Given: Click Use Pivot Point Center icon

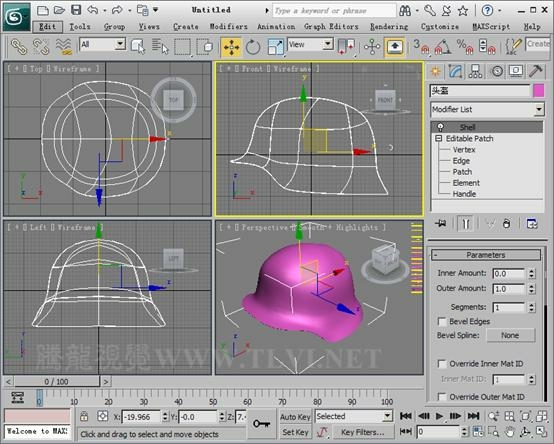Looking at the screenshot, I should [346, 47].
